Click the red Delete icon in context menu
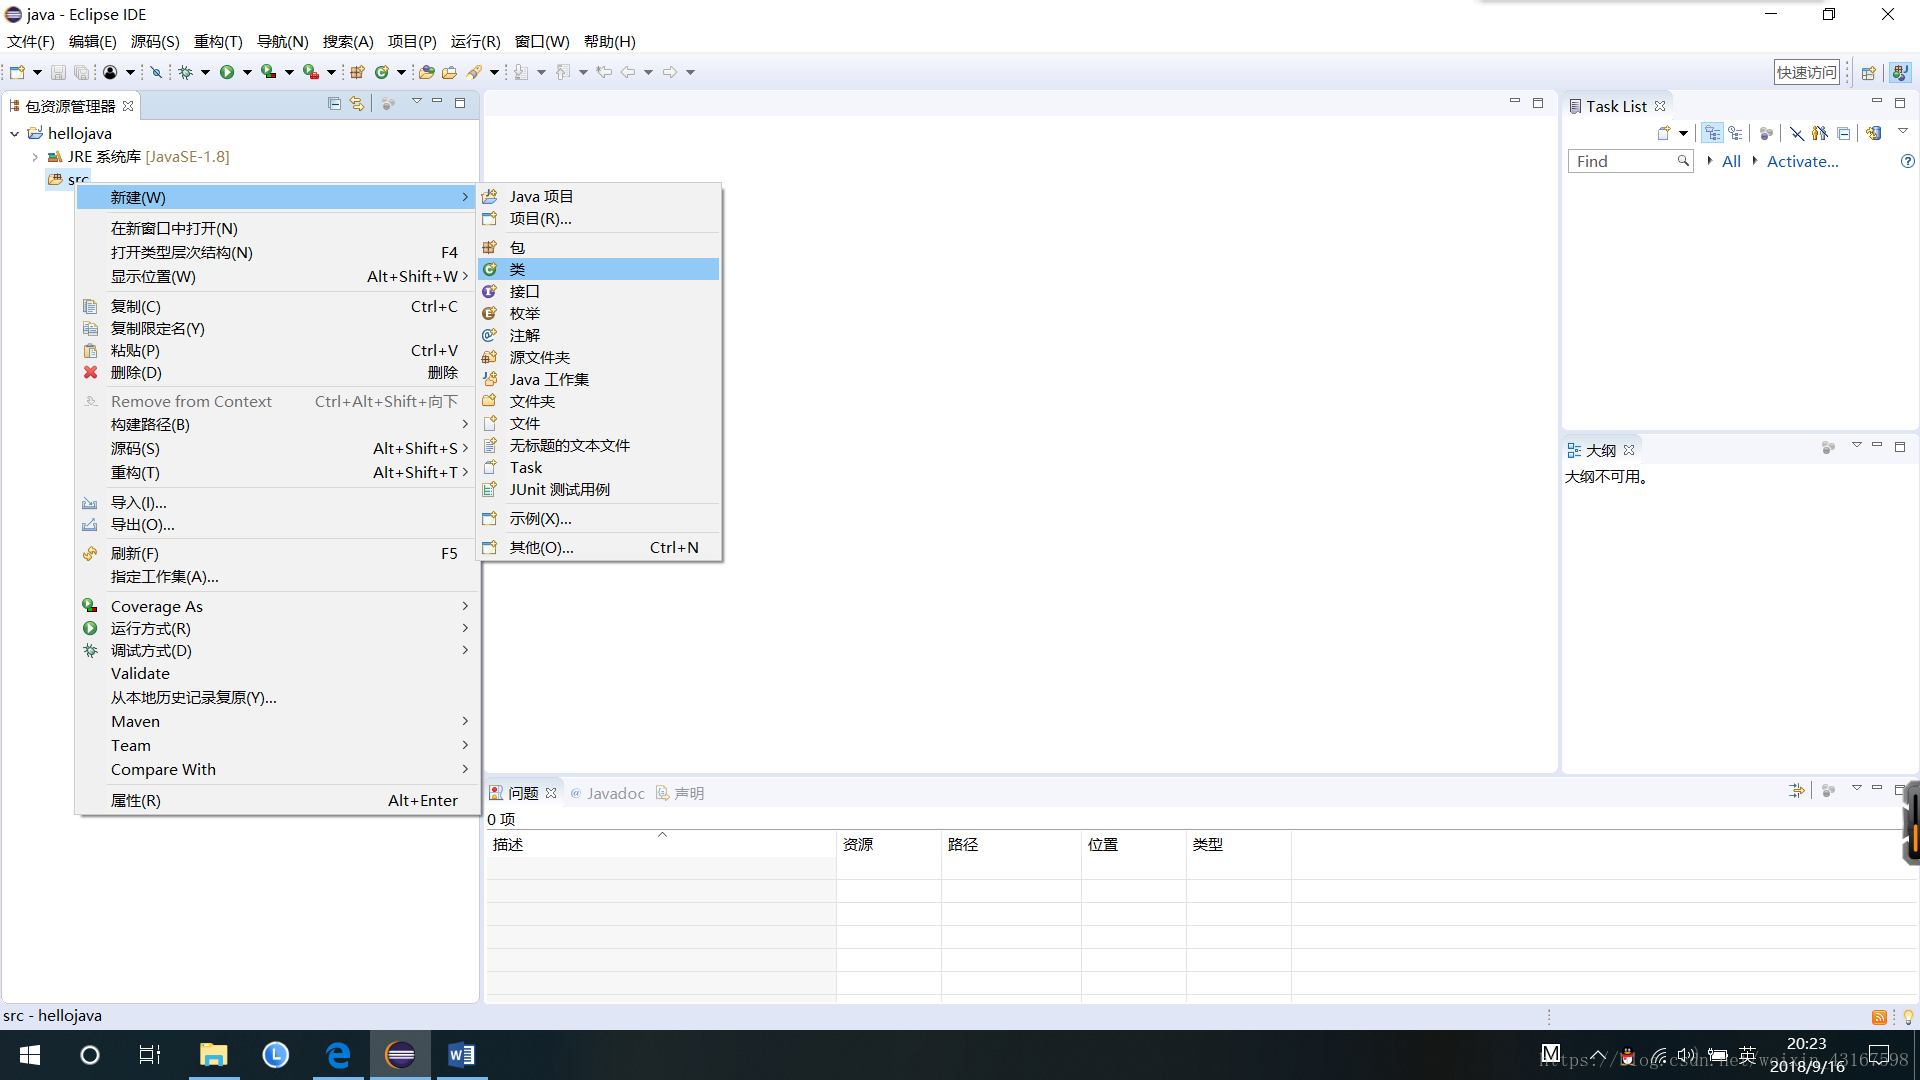This screenshot has width=1920, height=1080. click(x=90, y=372)
